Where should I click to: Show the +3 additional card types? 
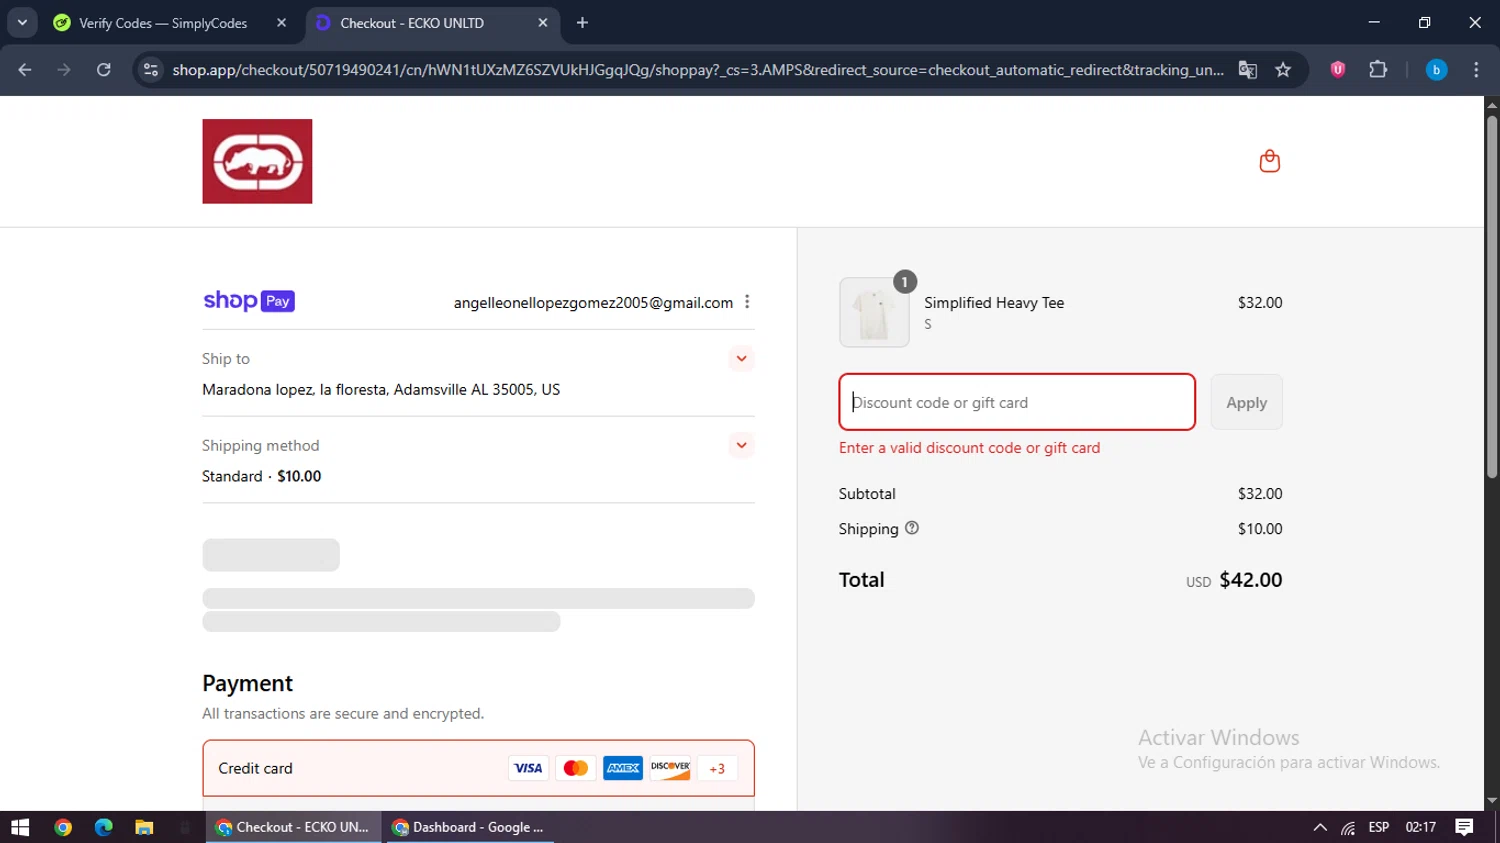tap(717, 768)
